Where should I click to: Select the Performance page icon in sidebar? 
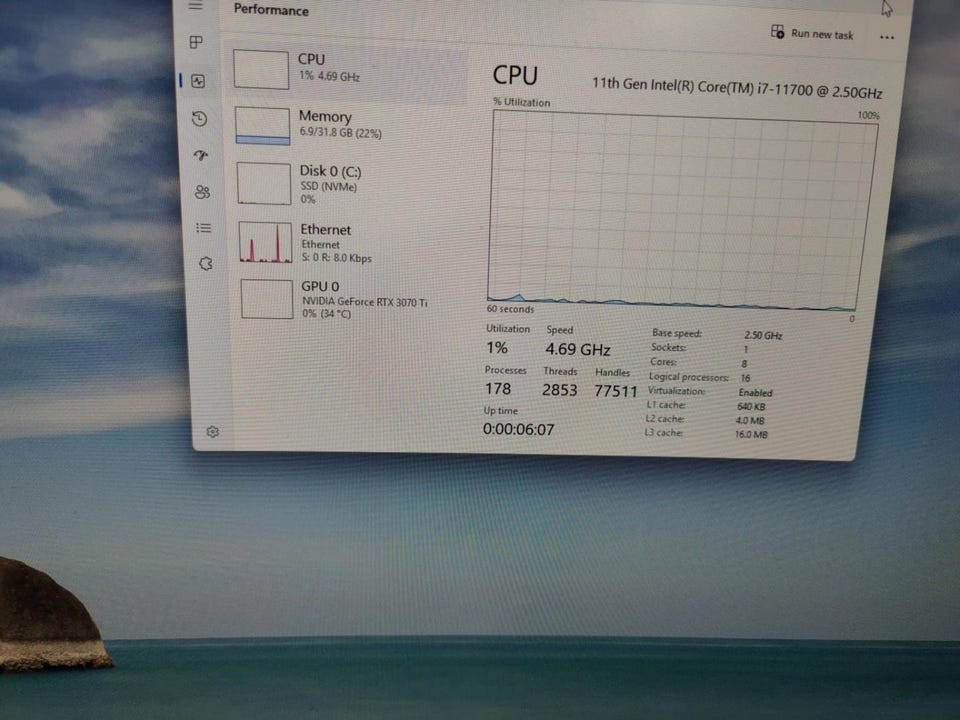click(x=198, y=81)
